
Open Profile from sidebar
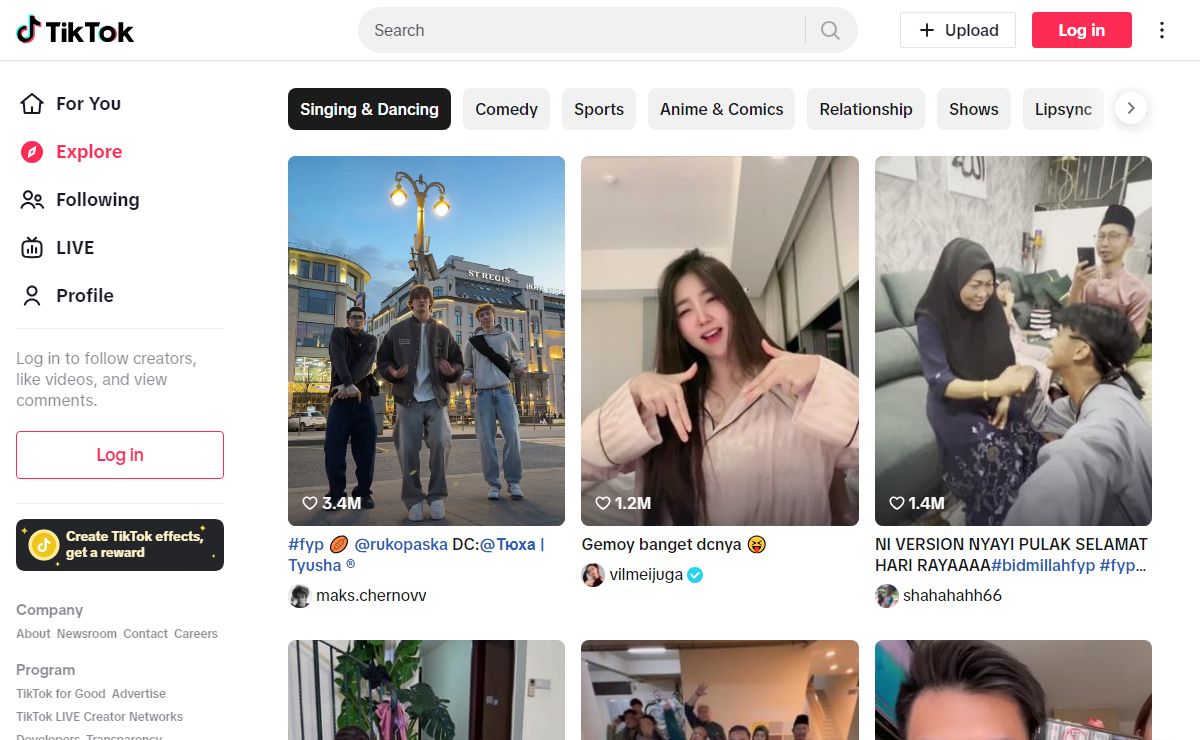(85, 296)
